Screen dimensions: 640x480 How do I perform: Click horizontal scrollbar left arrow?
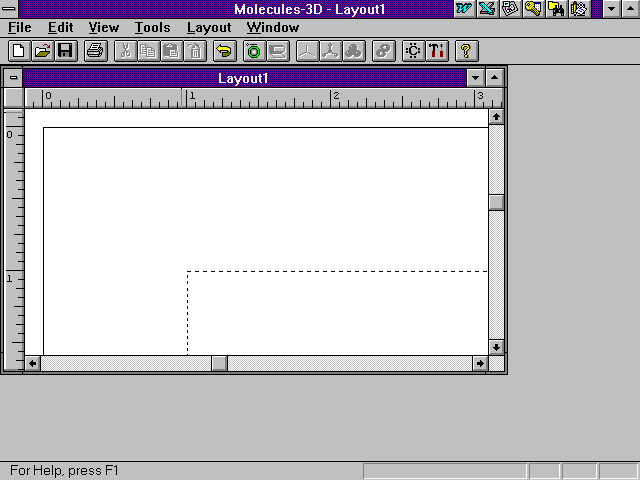(x=33, y=363)
